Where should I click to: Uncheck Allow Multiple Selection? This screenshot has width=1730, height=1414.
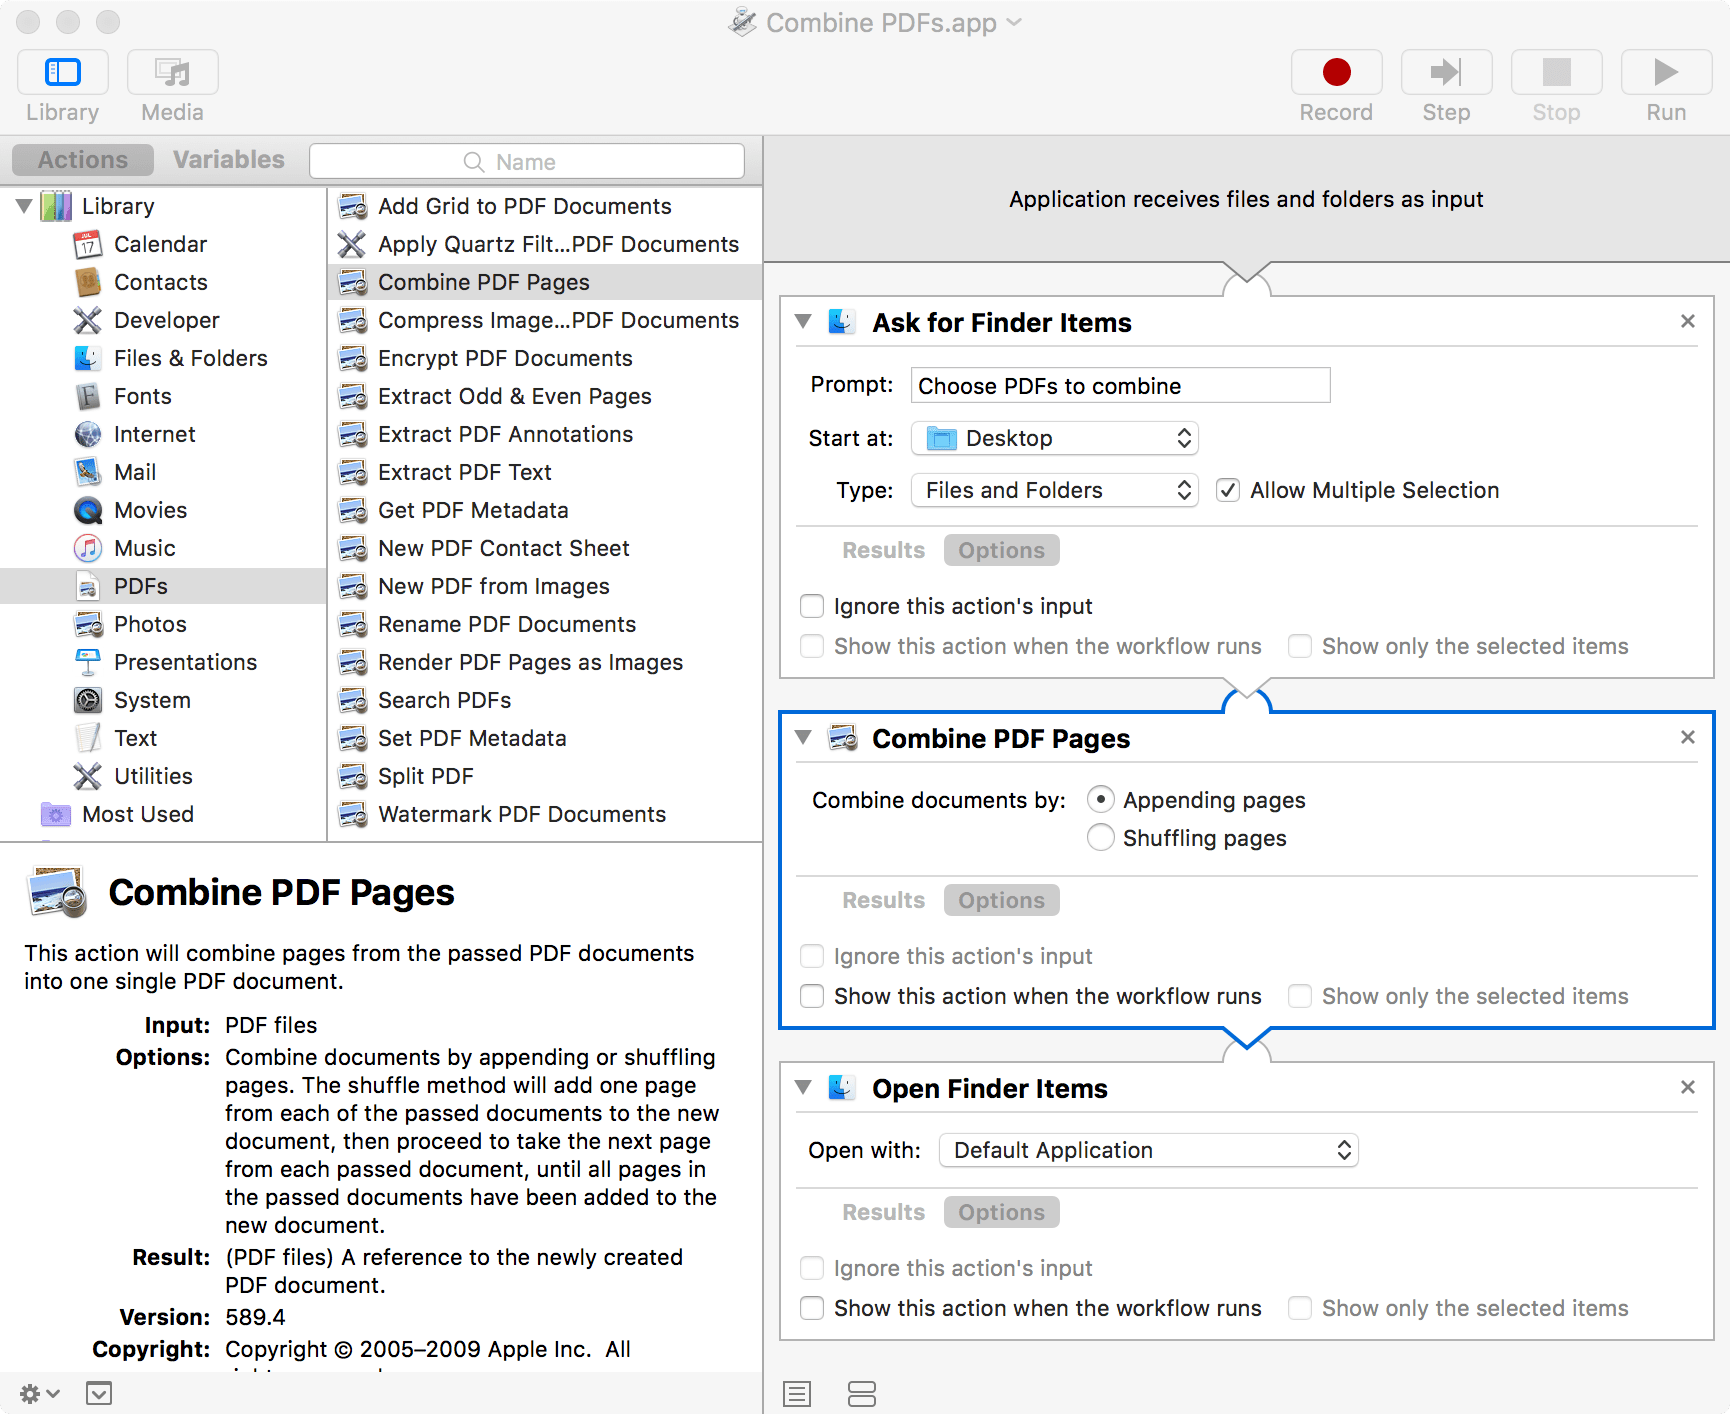click(x=1227, y=490)
